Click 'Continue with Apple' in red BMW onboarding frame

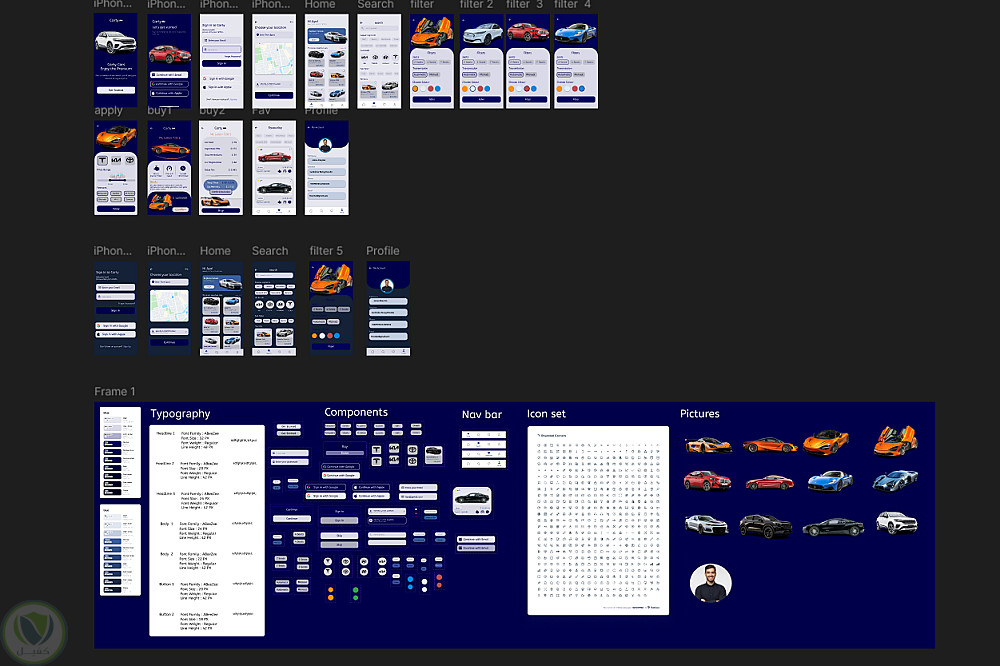coord(169,93)
